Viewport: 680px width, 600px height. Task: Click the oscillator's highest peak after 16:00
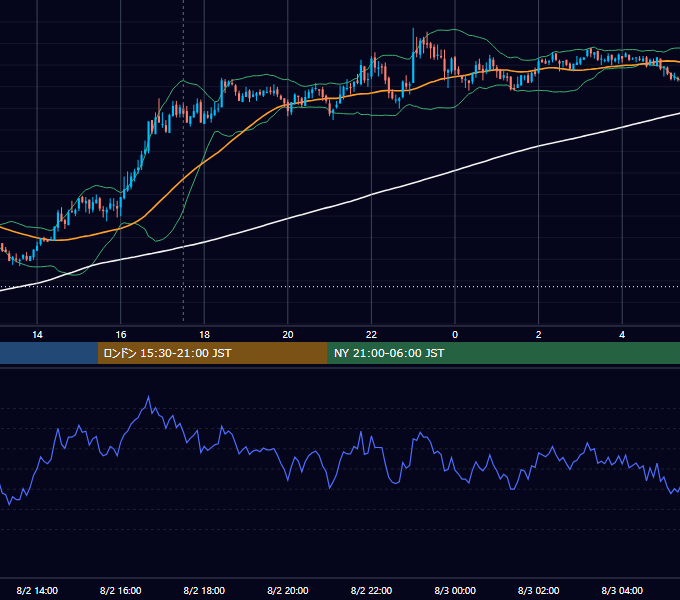(x=149, y=396)
